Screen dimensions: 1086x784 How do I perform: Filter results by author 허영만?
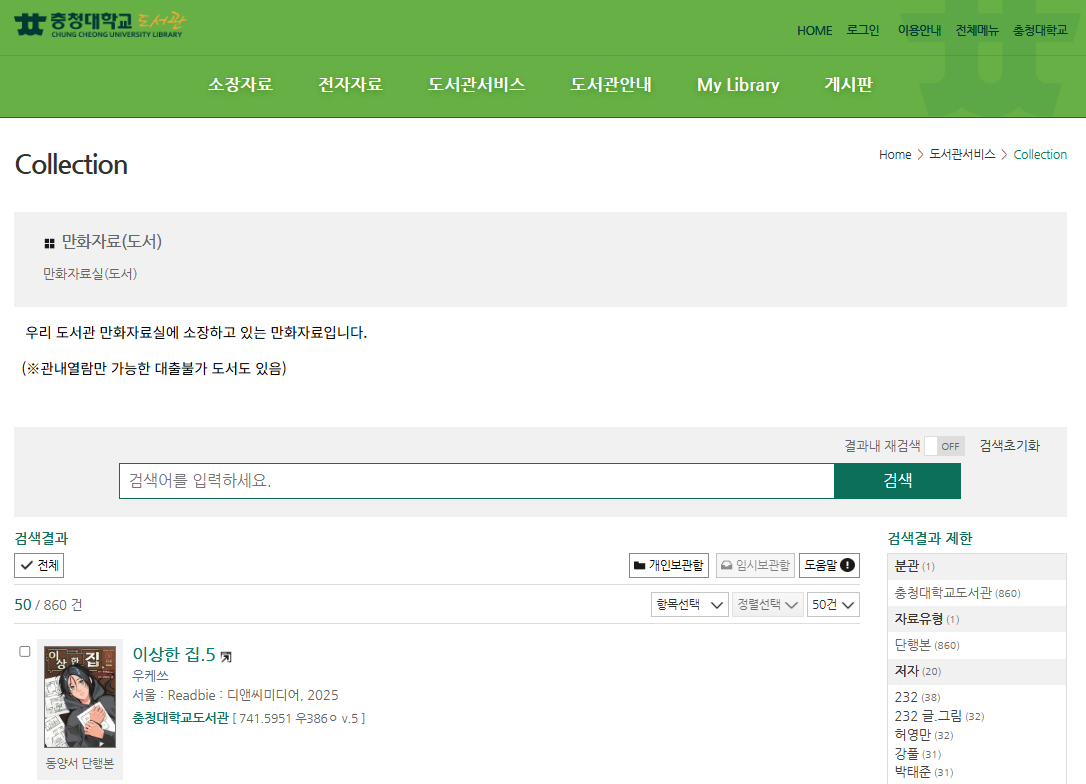(911, 735)
